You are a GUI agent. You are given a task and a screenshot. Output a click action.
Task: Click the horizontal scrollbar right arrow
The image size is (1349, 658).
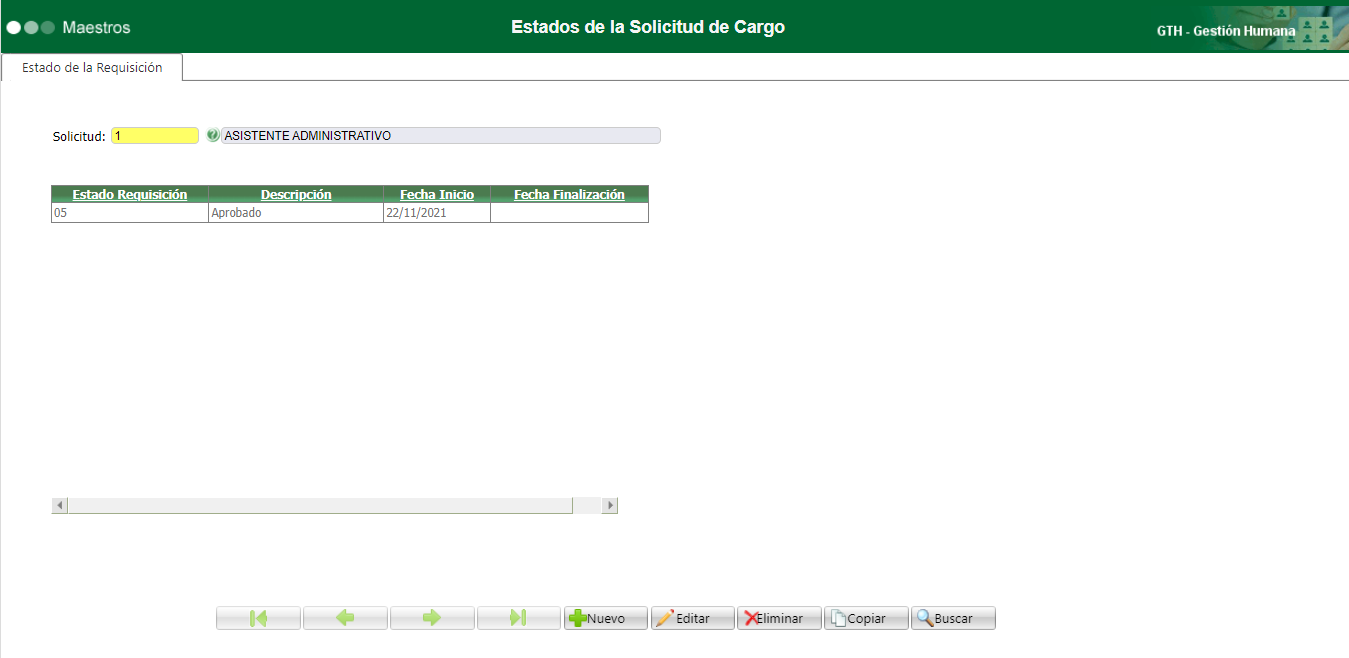pyautogui.click(x=610, y=505)
